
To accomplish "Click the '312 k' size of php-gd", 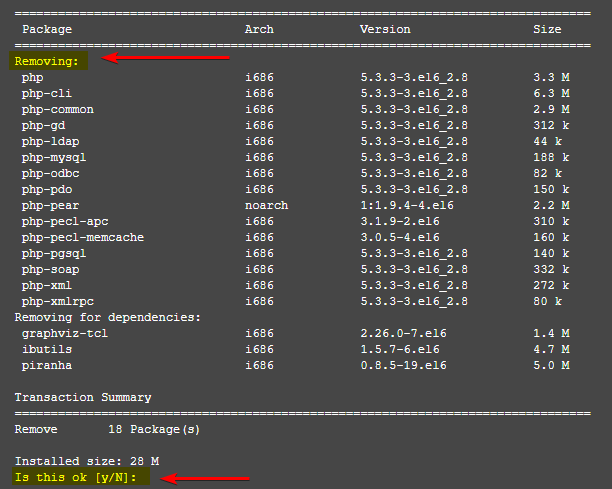I will pos(551,125).
